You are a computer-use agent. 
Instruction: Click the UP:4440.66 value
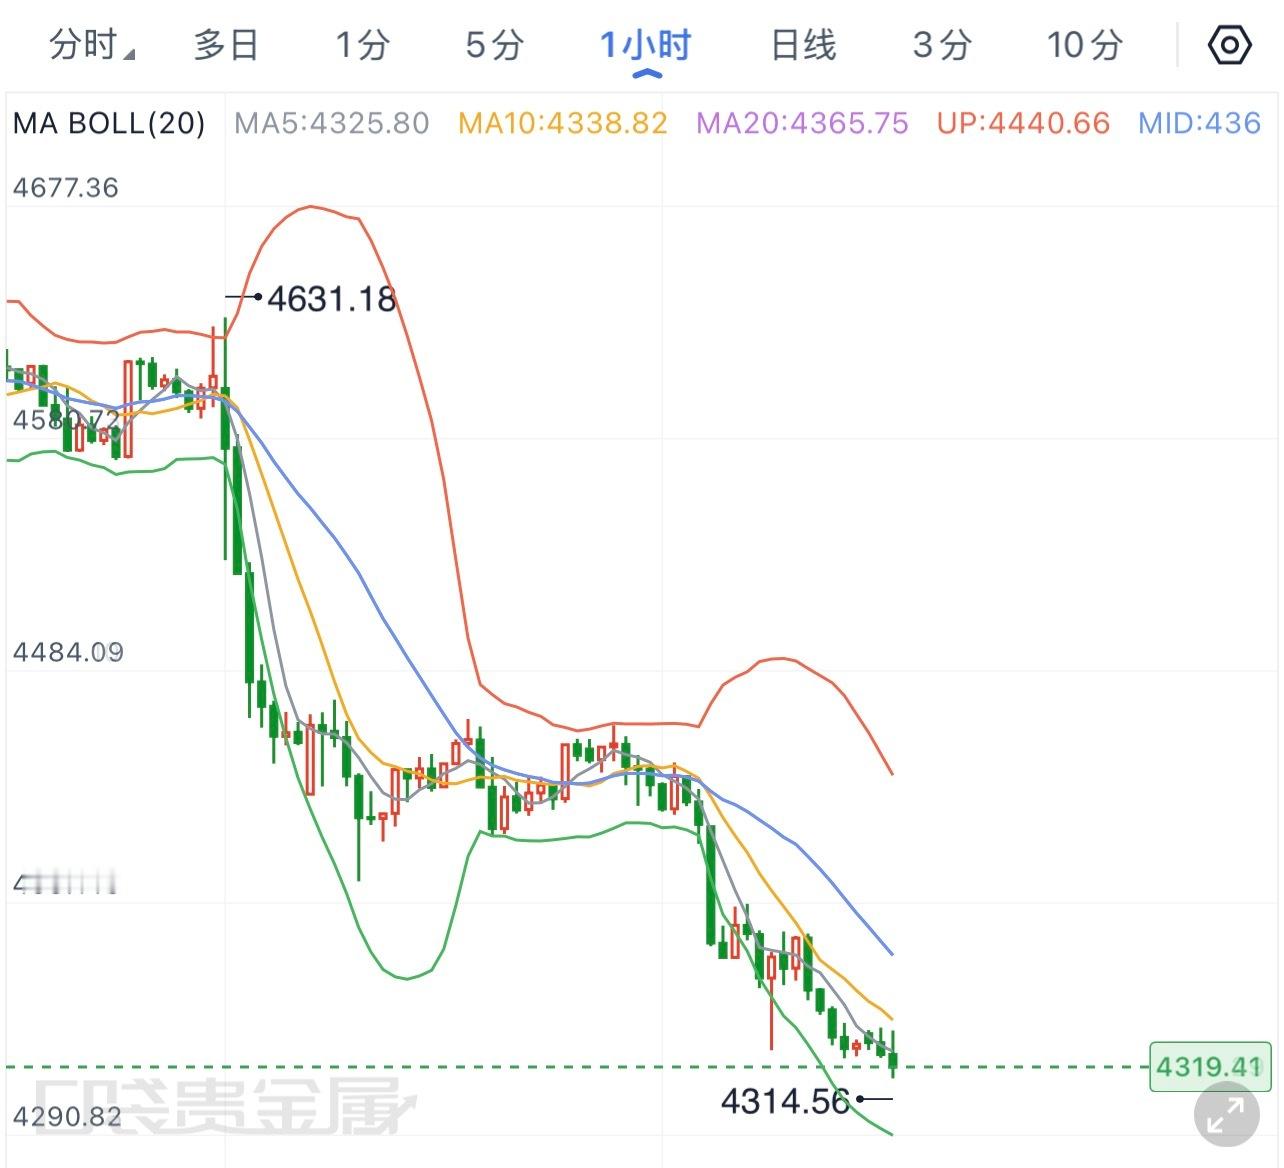tap(1024, 123)
